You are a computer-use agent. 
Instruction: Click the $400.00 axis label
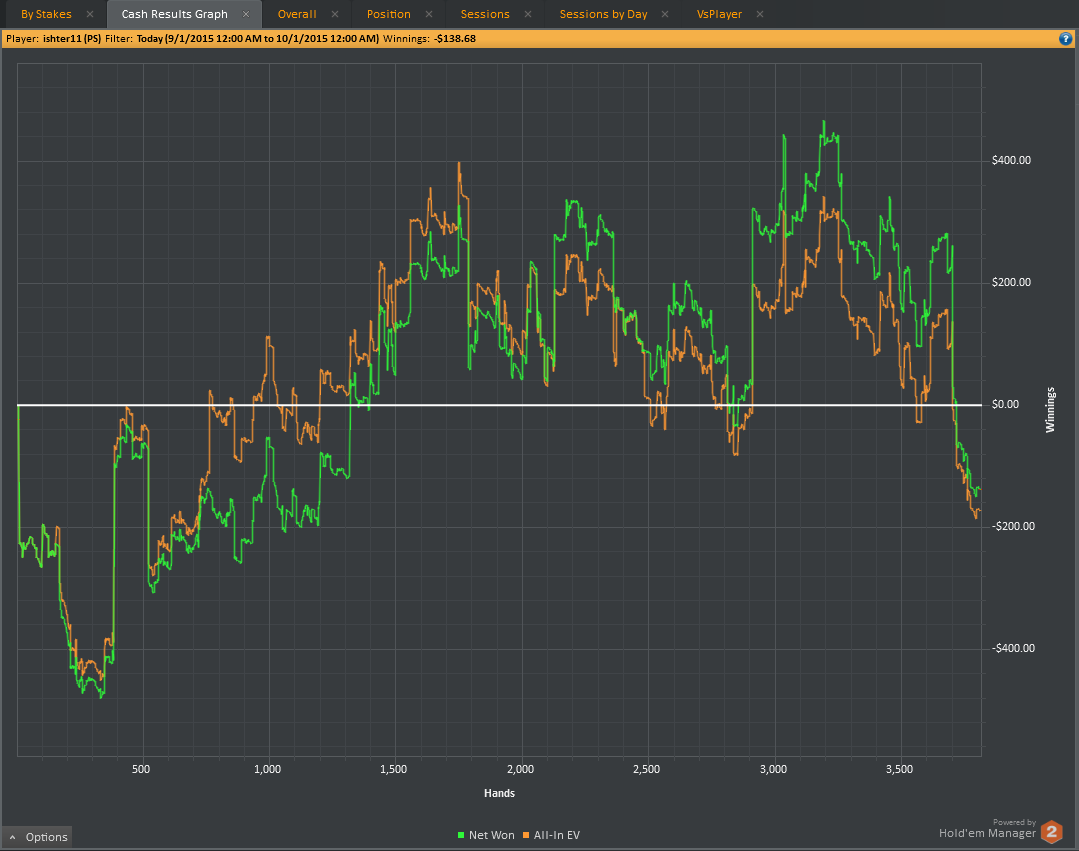point(1011,160)
